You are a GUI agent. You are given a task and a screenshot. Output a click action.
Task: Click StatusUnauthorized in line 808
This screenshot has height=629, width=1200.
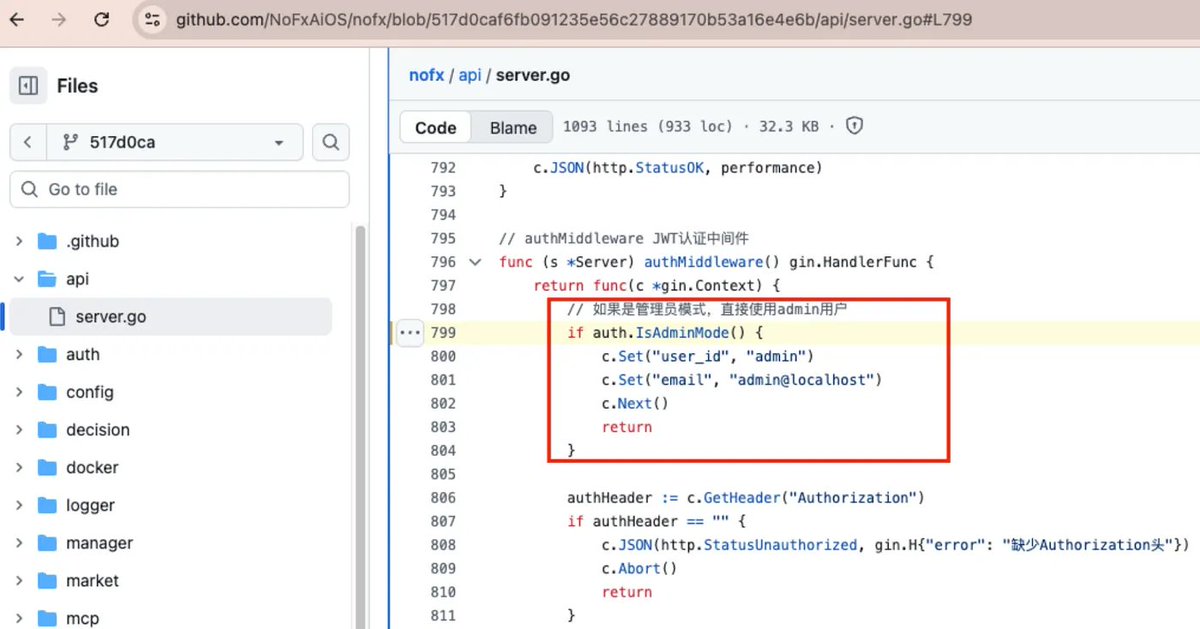click(781, 545)
